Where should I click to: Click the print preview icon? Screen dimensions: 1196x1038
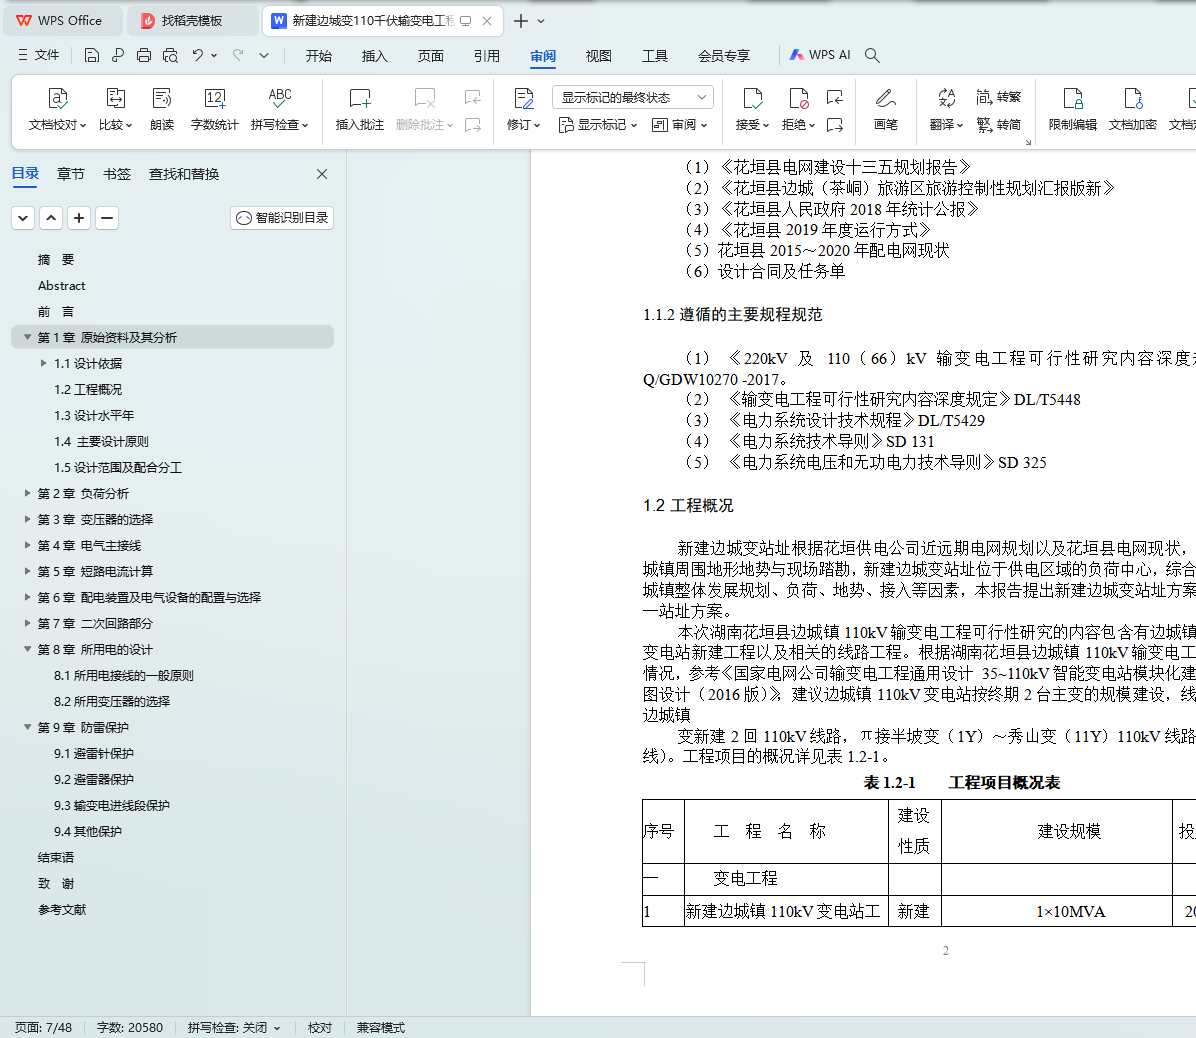tap(170, 55)
